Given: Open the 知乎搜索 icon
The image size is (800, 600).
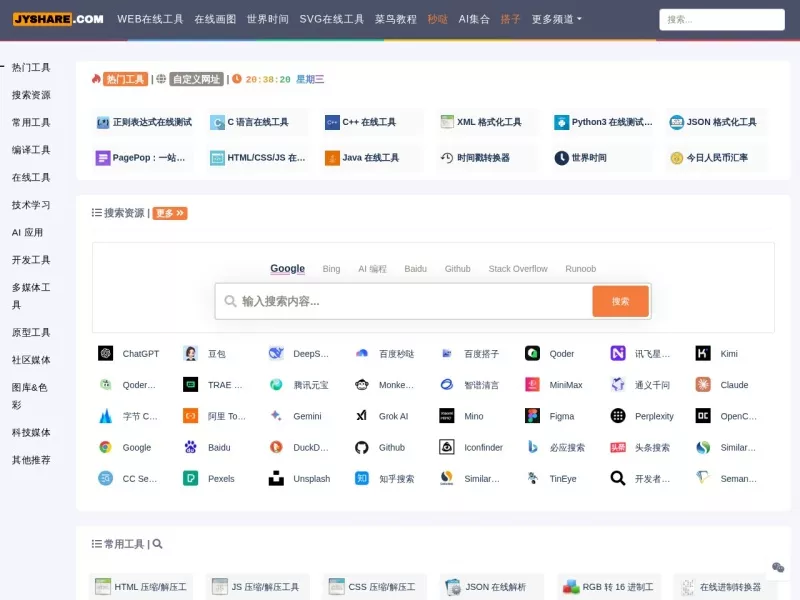Looking at the screenshot, I should pyautogui.click(x=361, y=478).
